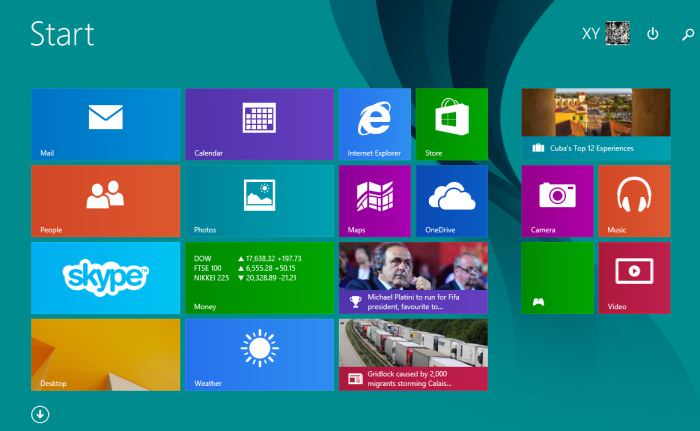This screenshot has height=431, width=700.
Task: Launch the Photos tile
Action: pos(259,201)
